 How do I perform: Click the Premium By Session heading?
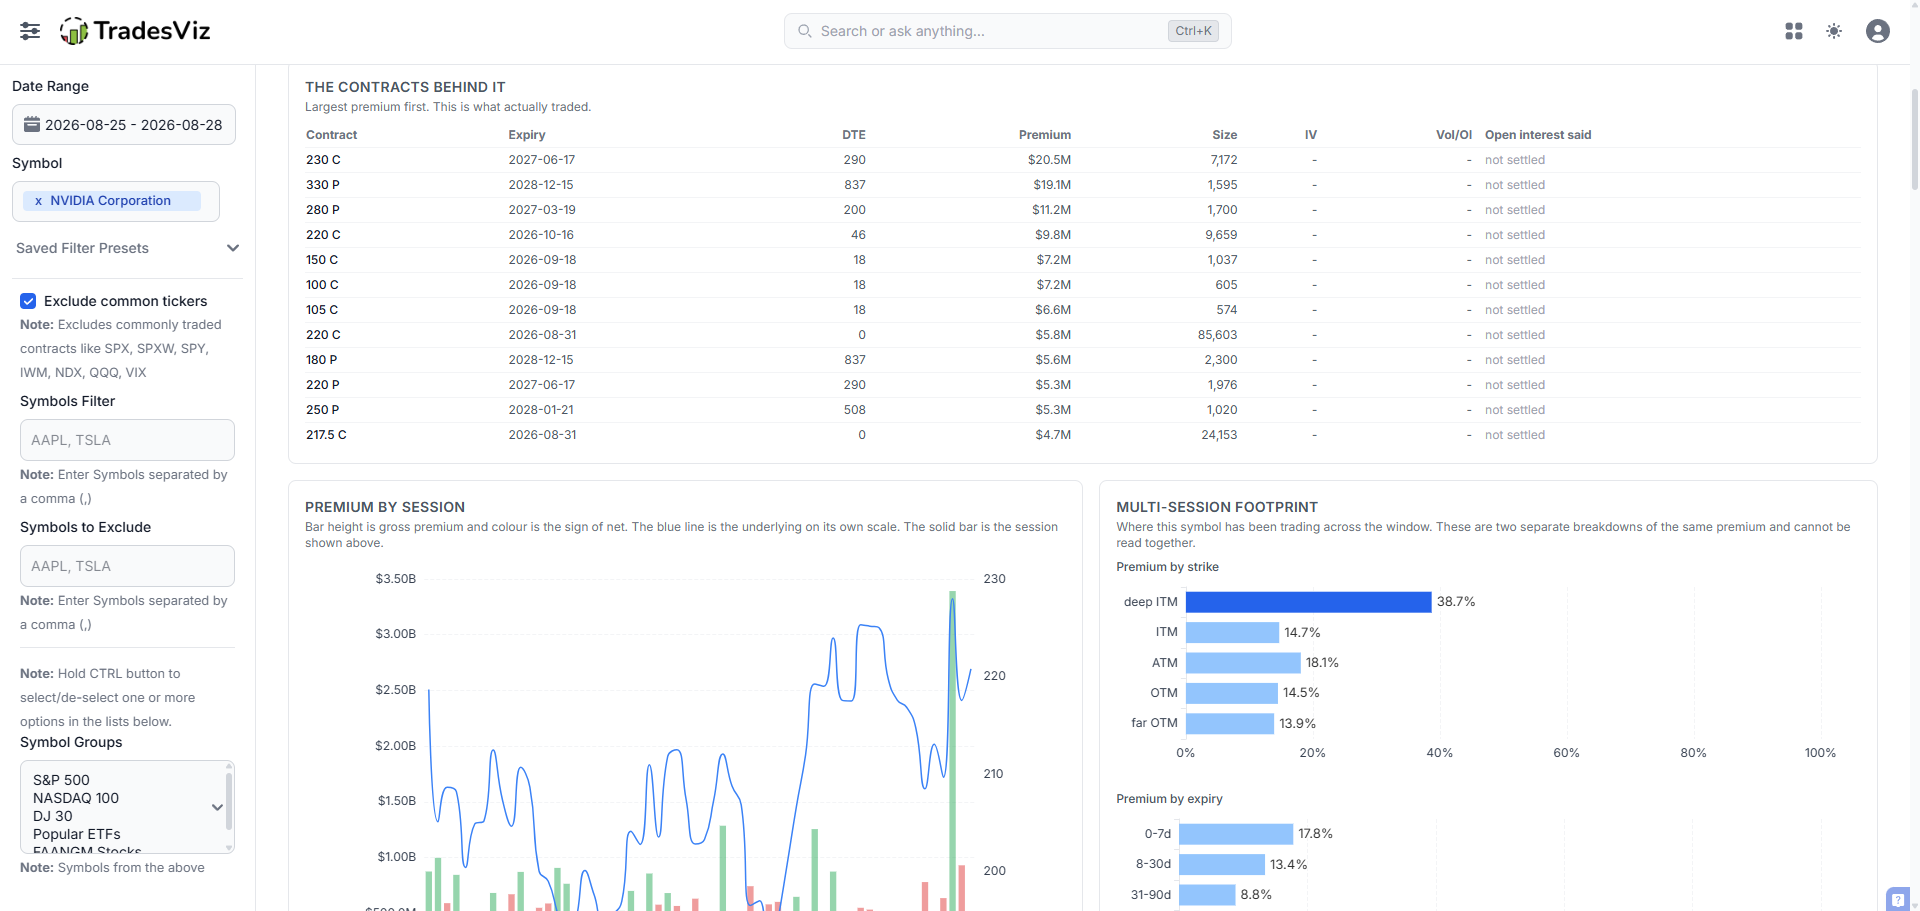click(385, 507)
